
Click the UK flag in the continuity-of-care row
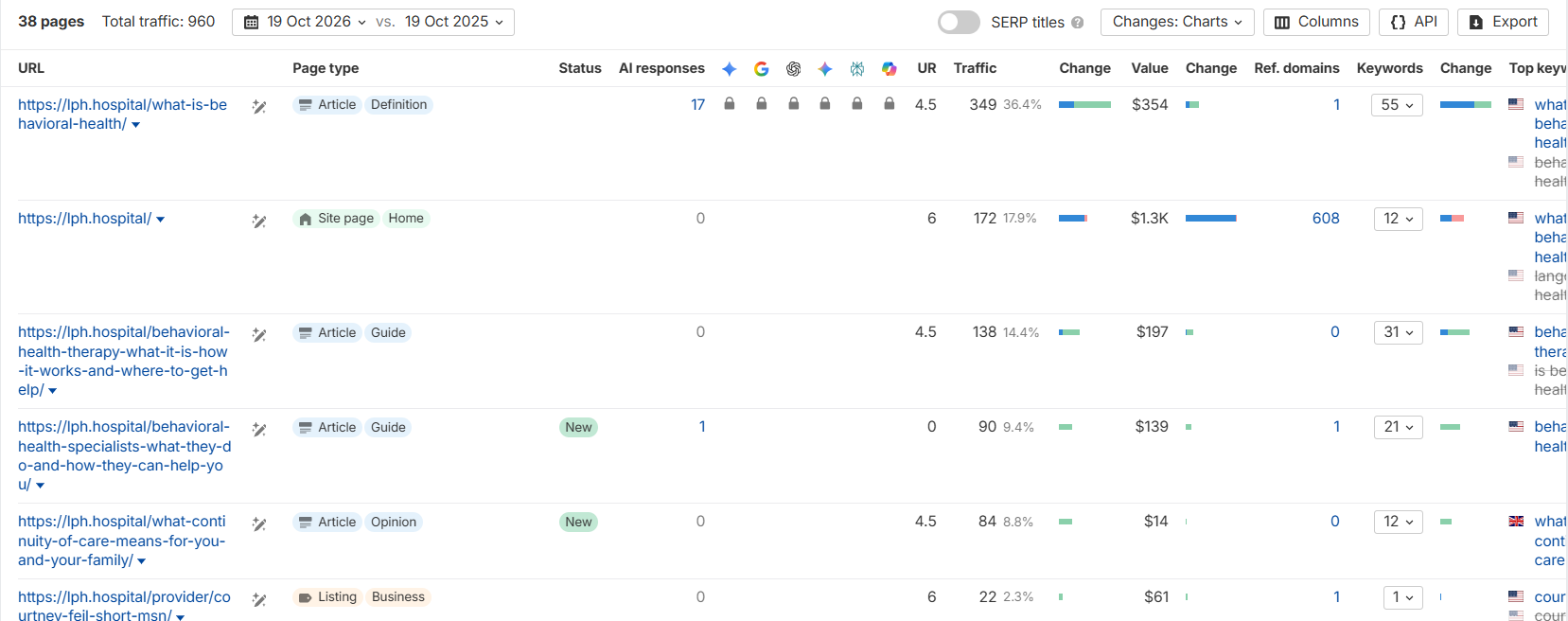(1515, 521)
